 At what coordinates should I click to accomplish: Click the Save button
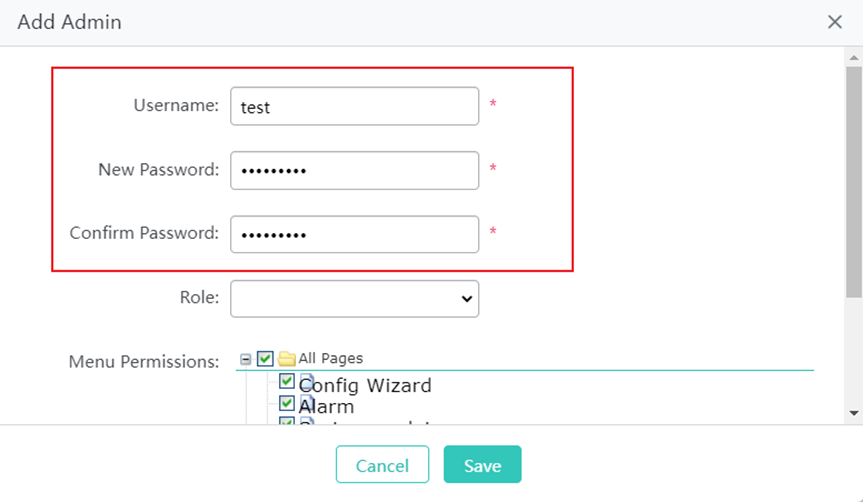click(x=482, y=465)
